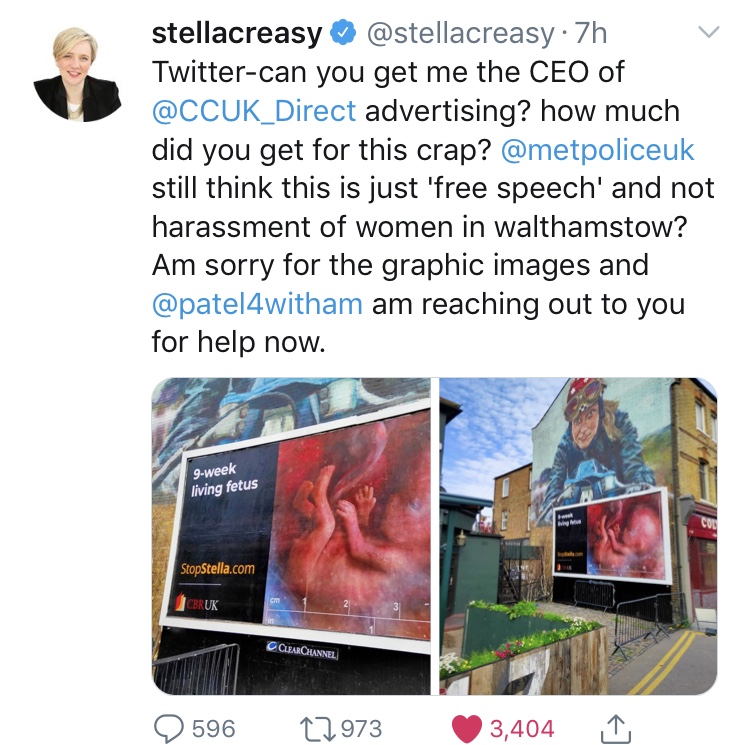Click the Clear Channel logo in photo

click(x=302, y=650)
